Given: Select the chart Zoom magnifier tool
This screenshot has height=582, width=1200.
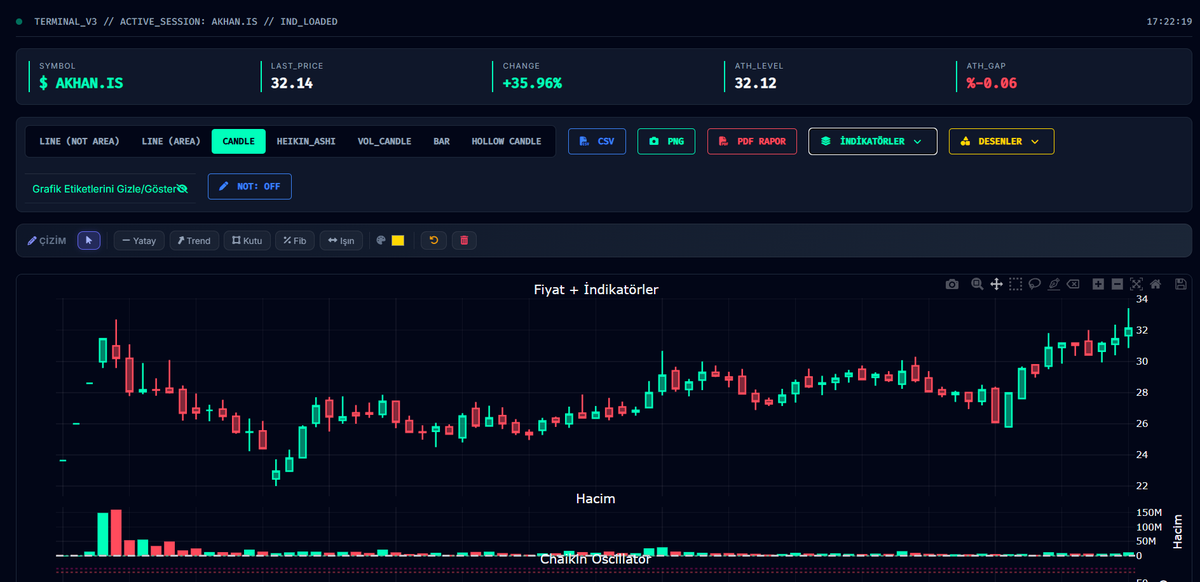Looking at the screenshot, I should [x=977, y=285].
